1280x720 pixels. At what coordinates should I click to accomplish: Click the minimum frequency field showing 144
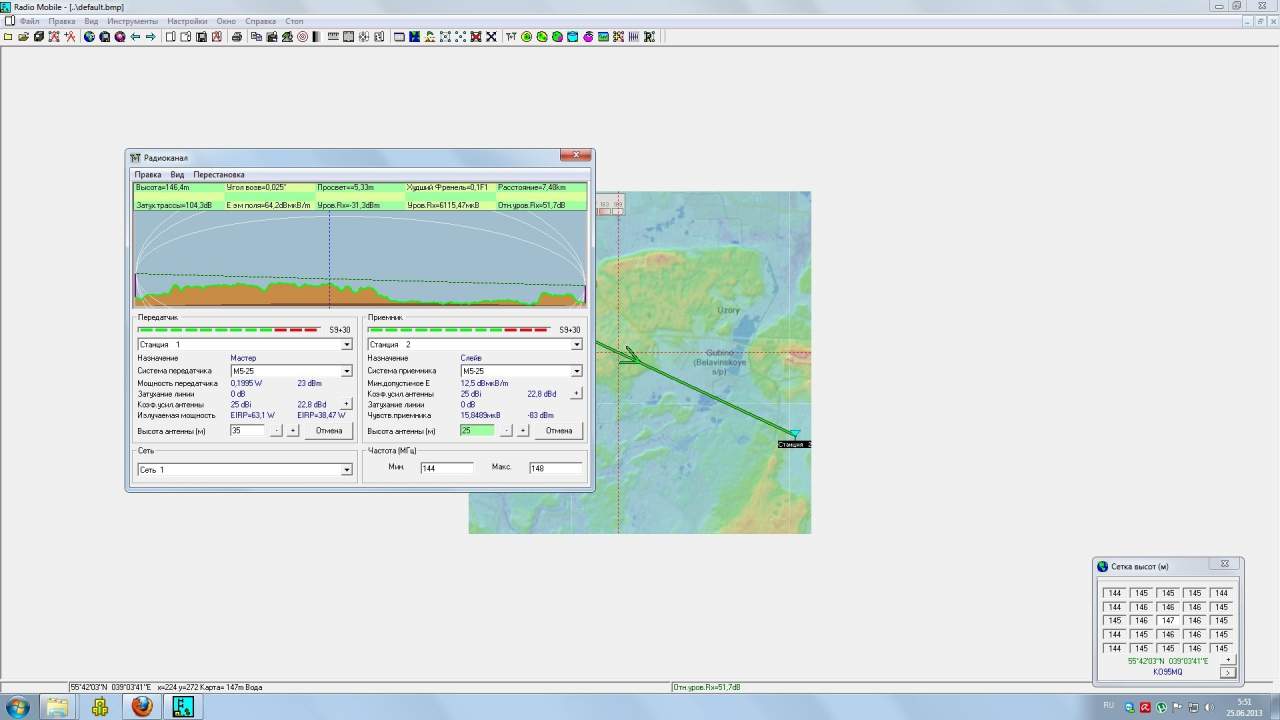point(446,468)
